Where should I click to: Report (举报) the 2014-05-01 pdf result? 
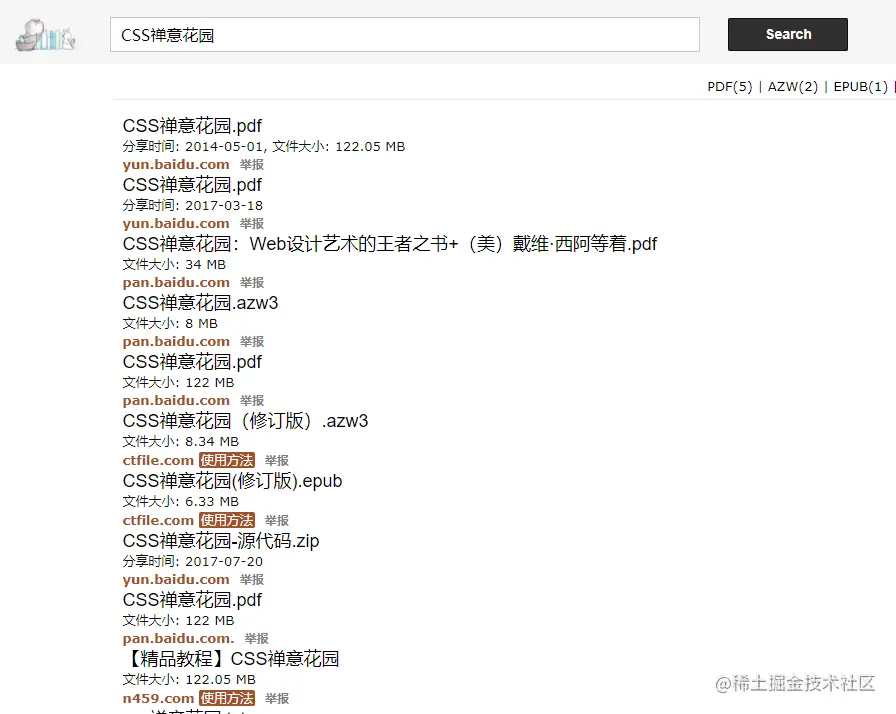coord(252,165)
